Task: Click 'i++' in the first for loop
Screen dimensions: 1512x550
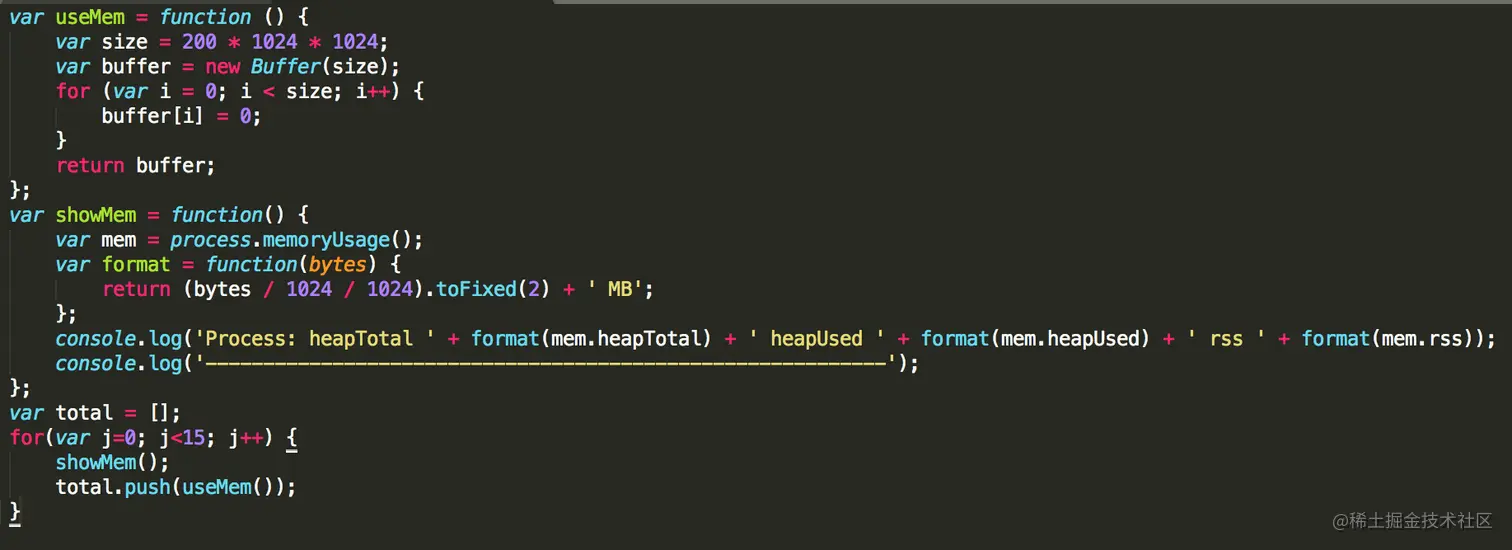Action: coord(371,91)
